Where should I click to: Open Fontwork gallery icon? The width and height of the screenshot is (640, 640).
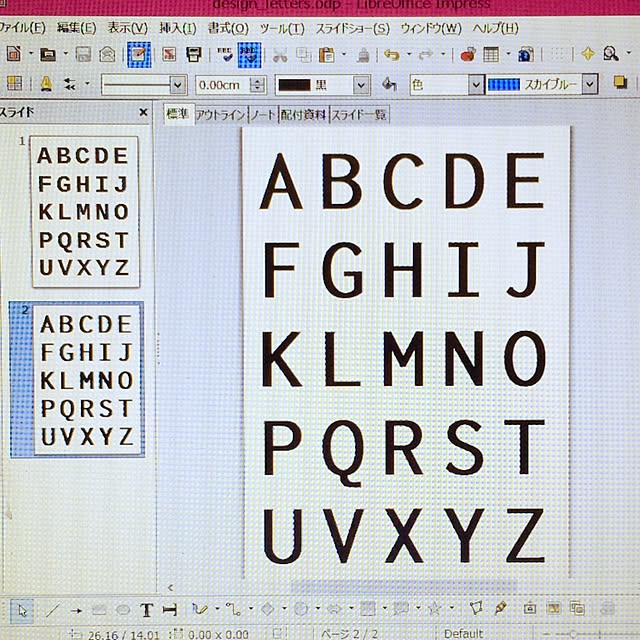coord(530,609)
